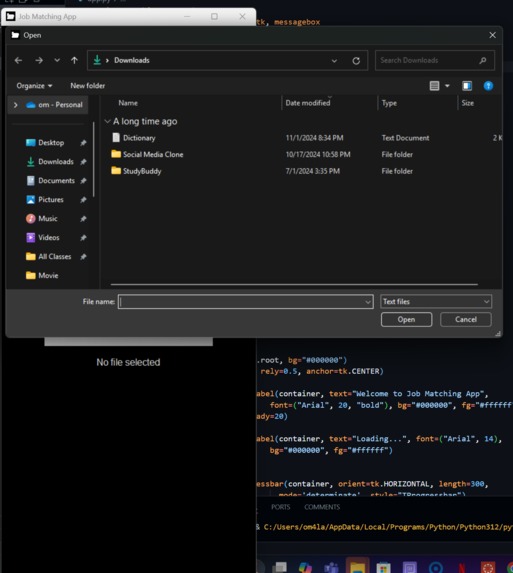Cancel the Open dialog
Viewport: 513px width, 573px height.
click(466, 319)
